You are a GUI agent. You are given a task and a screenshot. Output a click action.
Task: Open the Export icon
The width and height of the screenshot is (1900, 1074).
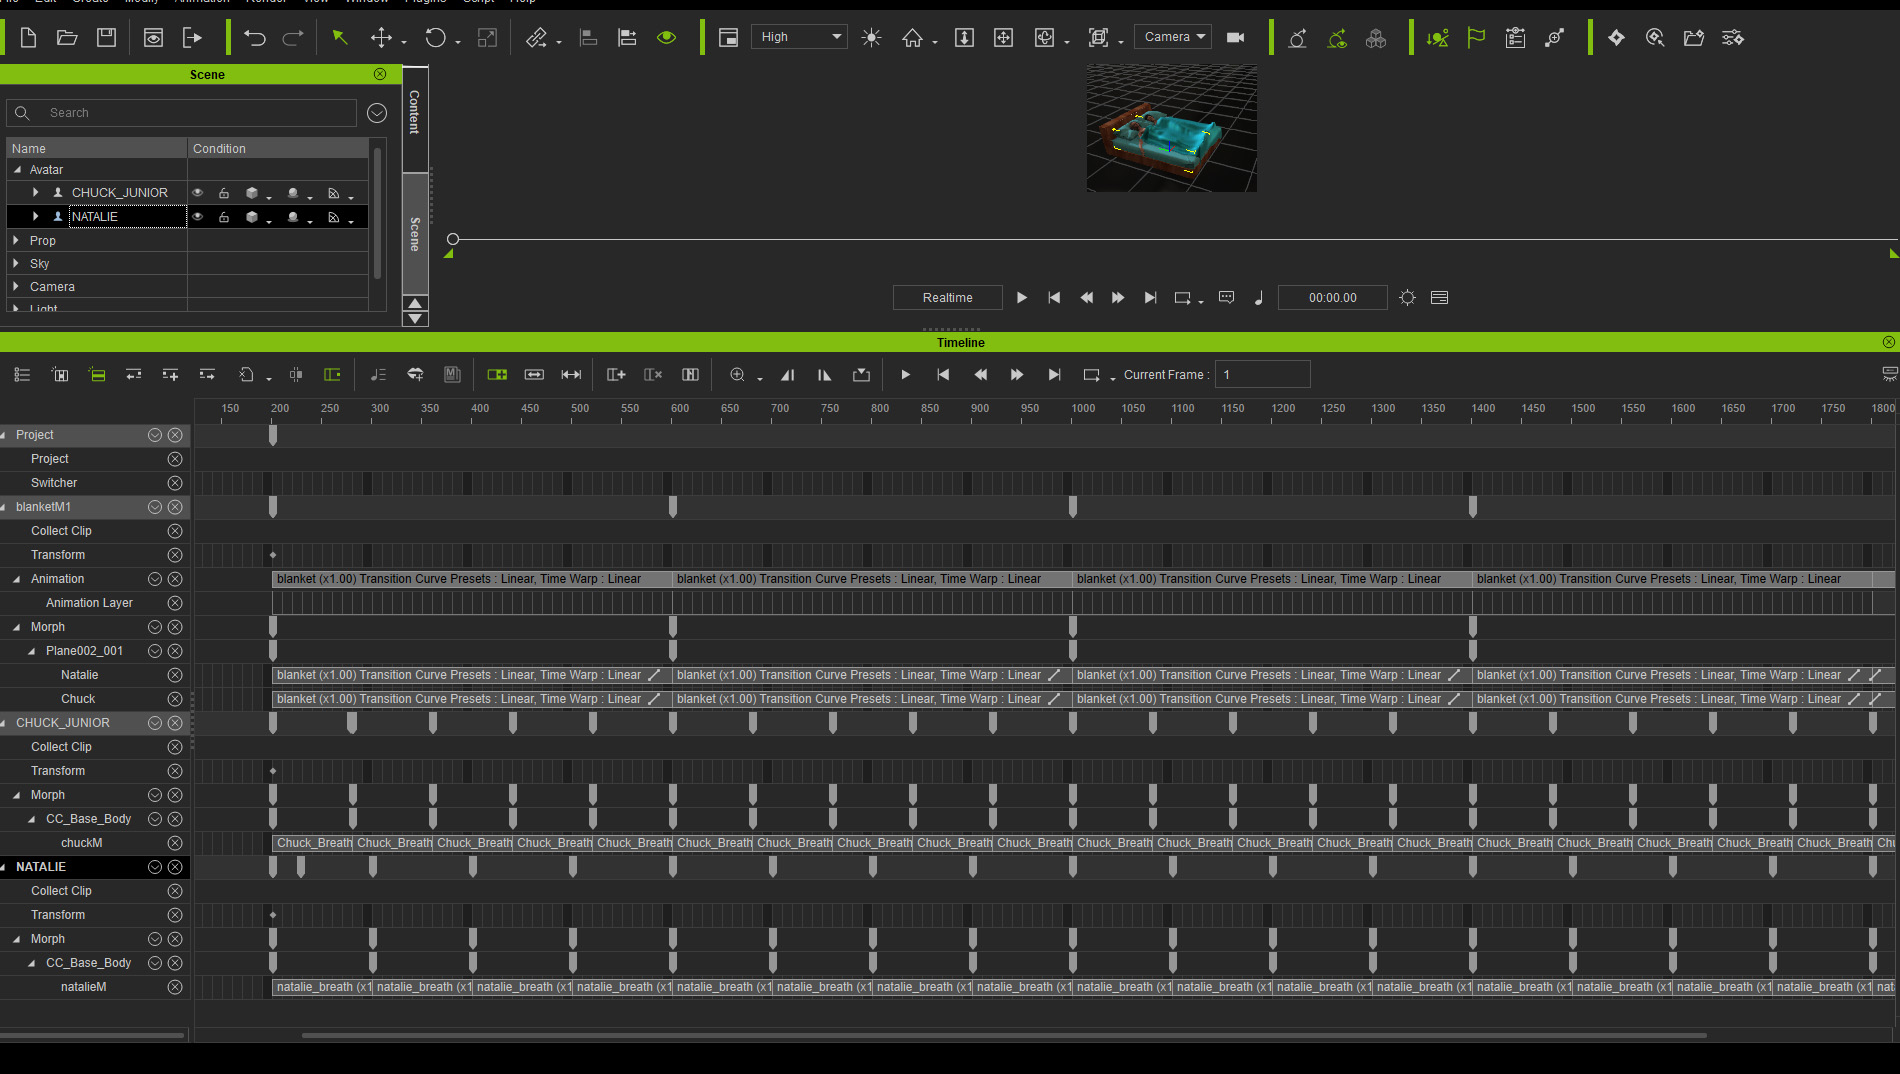click(x=192, y=37)
